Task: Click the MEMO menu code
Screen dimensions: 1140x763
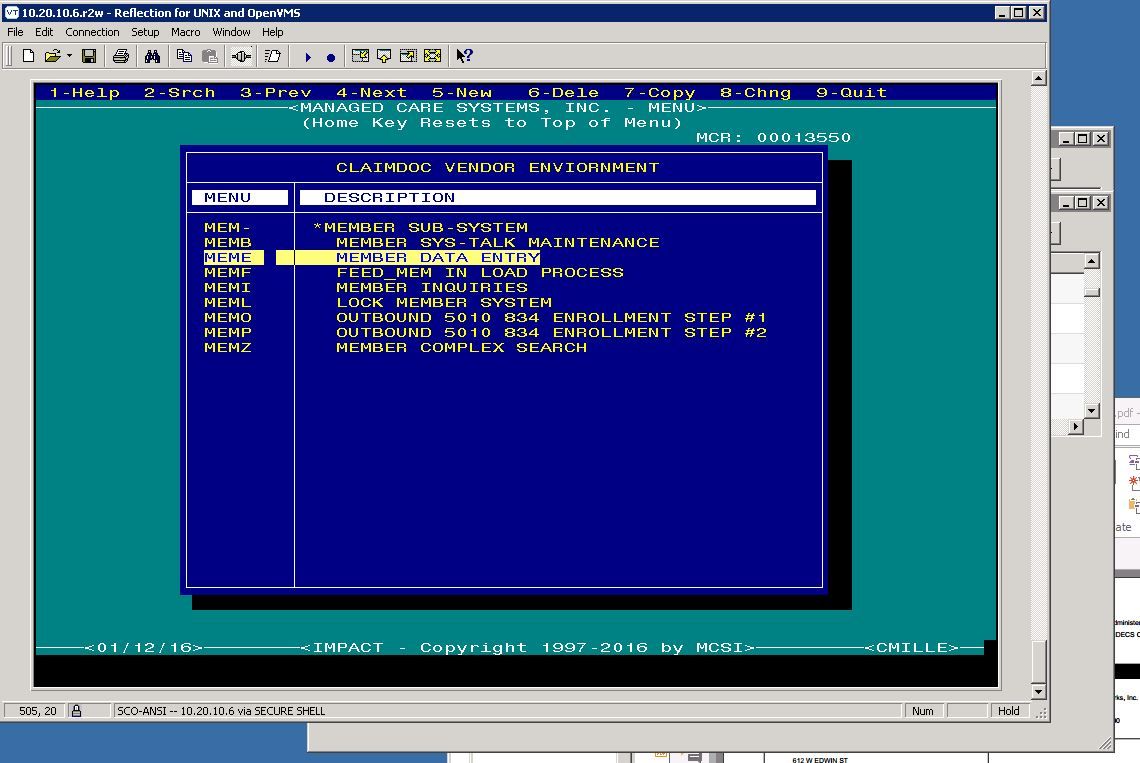Action: click(228, 317)
